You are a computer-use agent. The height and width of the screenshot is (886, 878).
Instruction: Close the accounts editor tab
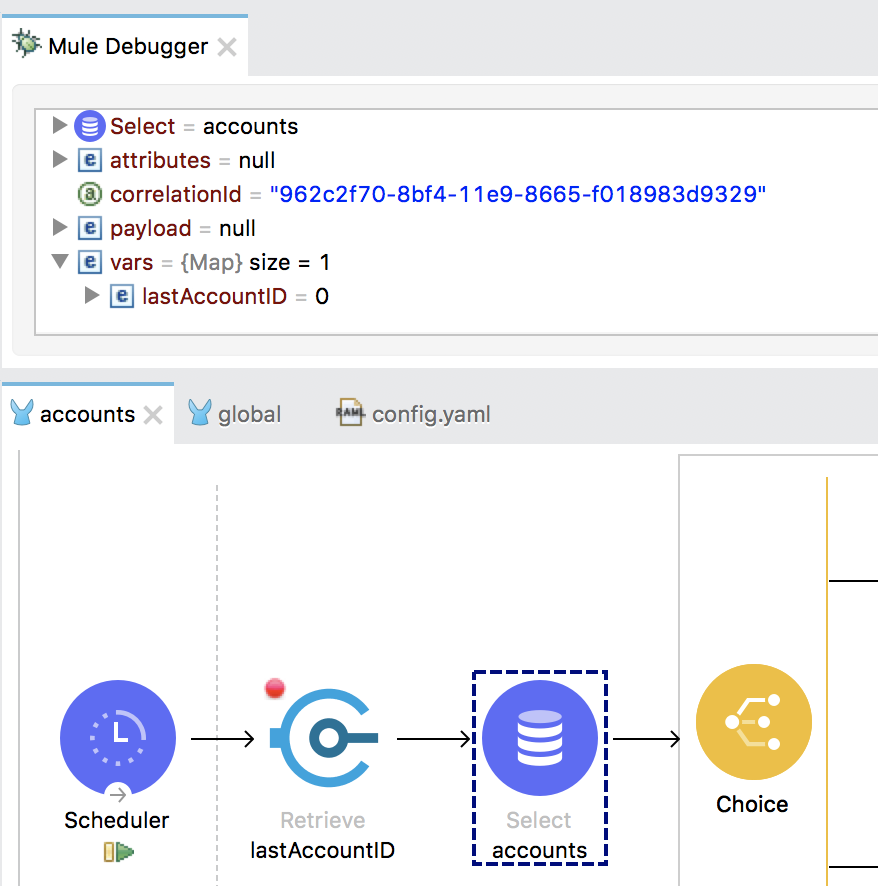[x=153, y=415]
